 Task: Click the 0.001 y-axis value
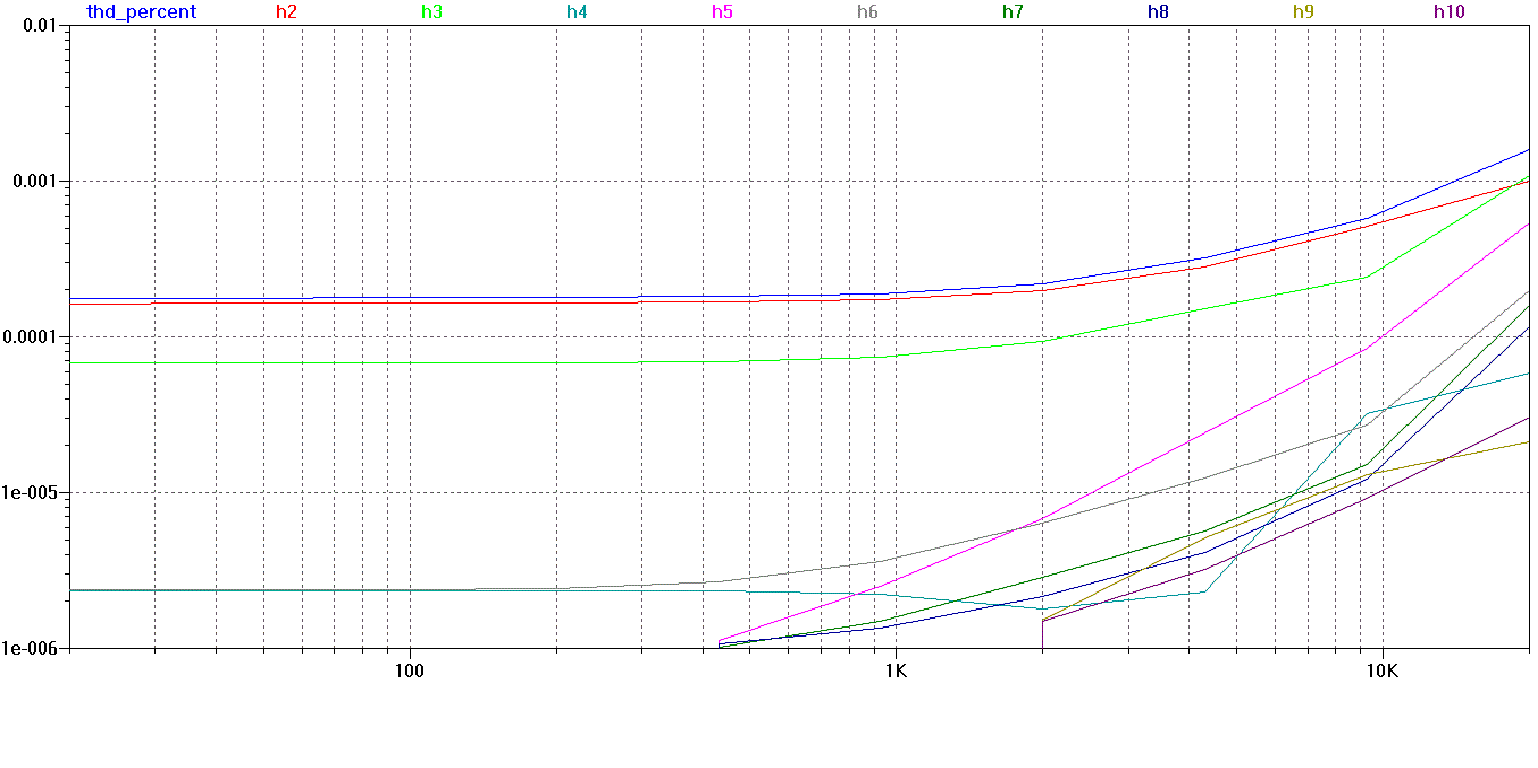click(x=36, y=181)
